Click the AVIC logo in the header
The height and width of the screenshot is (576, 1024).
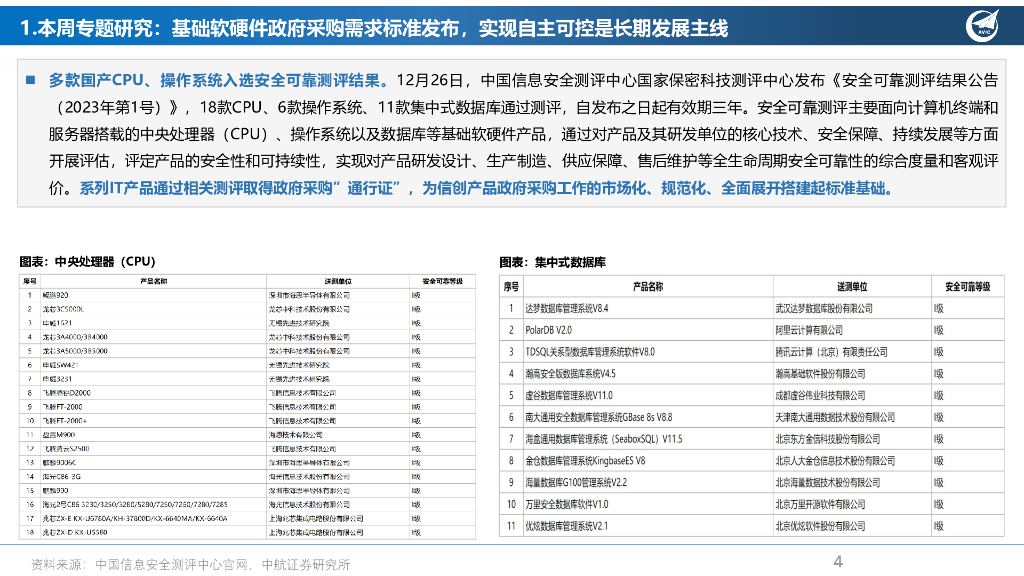(982, 26)
